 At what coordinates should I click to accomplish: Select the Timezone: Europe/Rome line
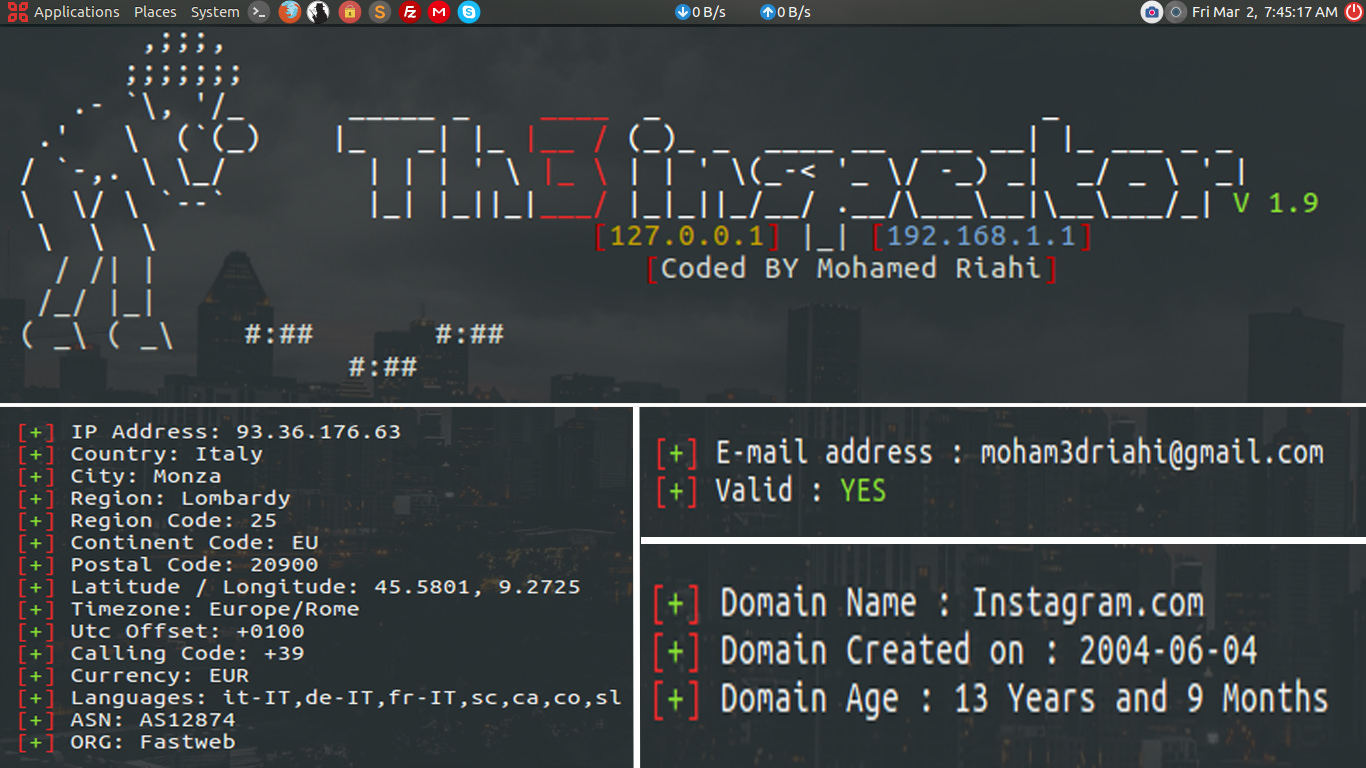coord(188,608)
